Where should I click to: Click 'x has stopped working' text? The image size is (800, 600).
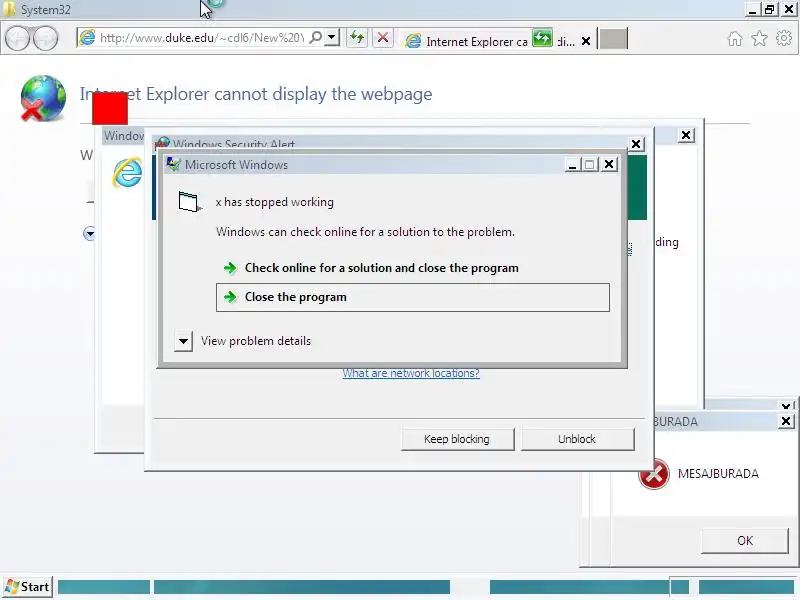point(274,202)
